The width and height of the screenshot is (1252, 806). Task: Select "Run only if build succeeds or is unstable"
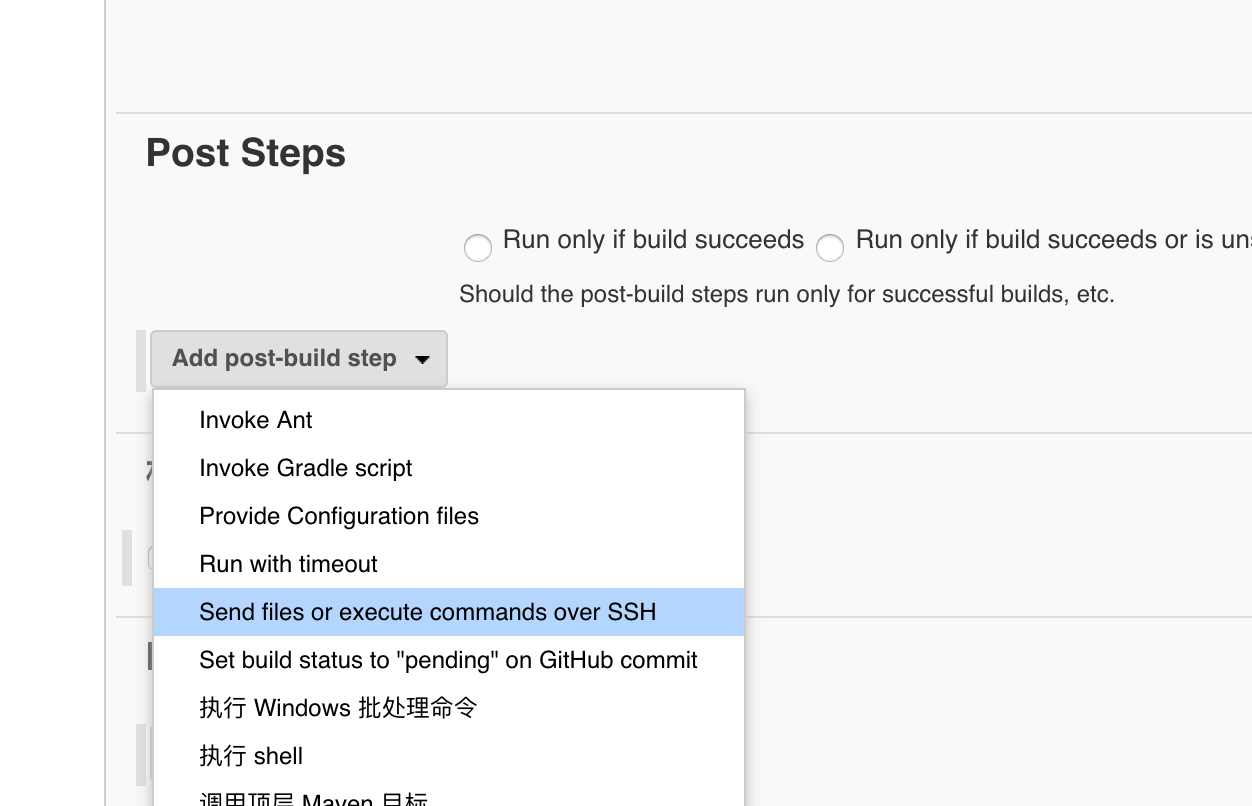point(830,248)
